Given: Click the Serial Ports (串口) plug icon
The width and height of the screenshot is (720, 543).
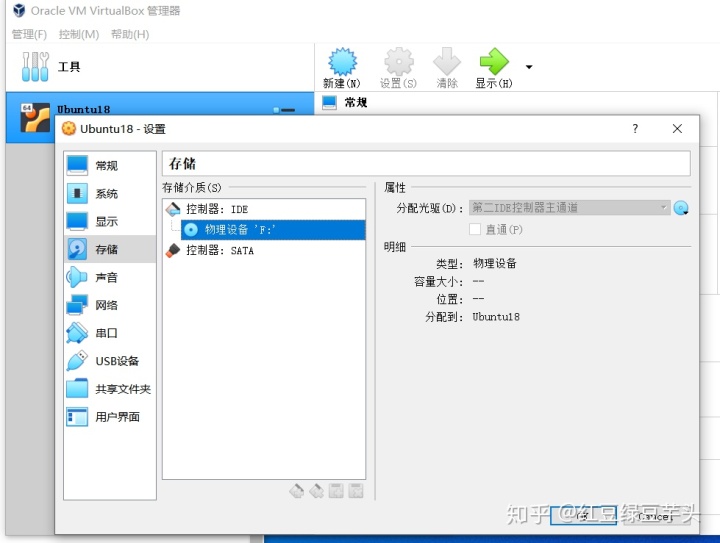Looking at the screenshot, I should coord(77,333).
